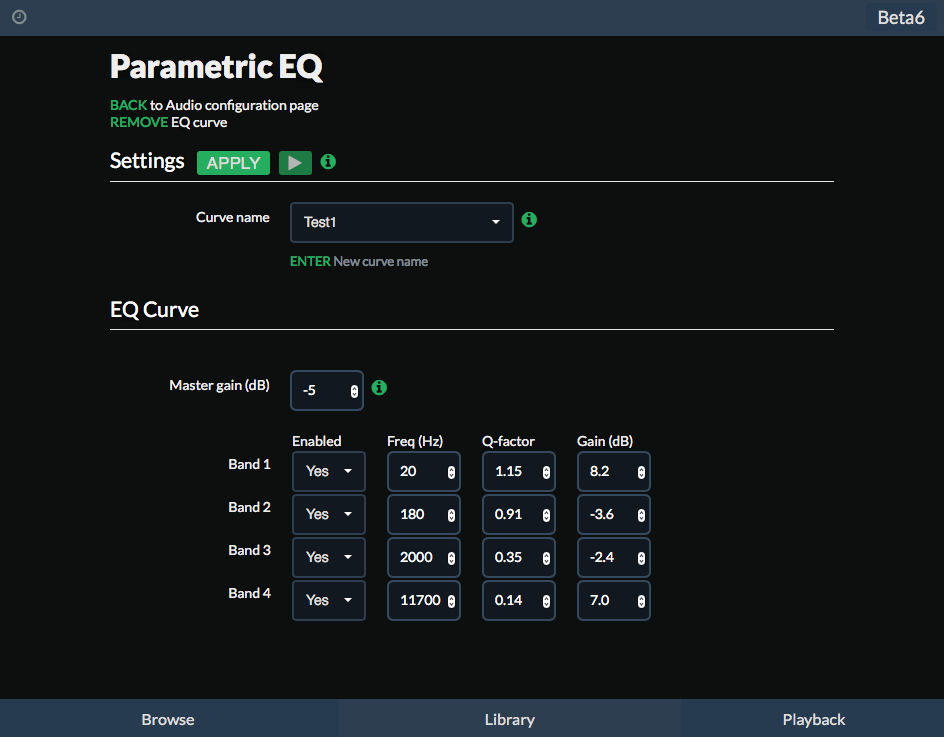
Task: Switch to the Playback tab
Action: pyautogui.click(x=813, y=719)
